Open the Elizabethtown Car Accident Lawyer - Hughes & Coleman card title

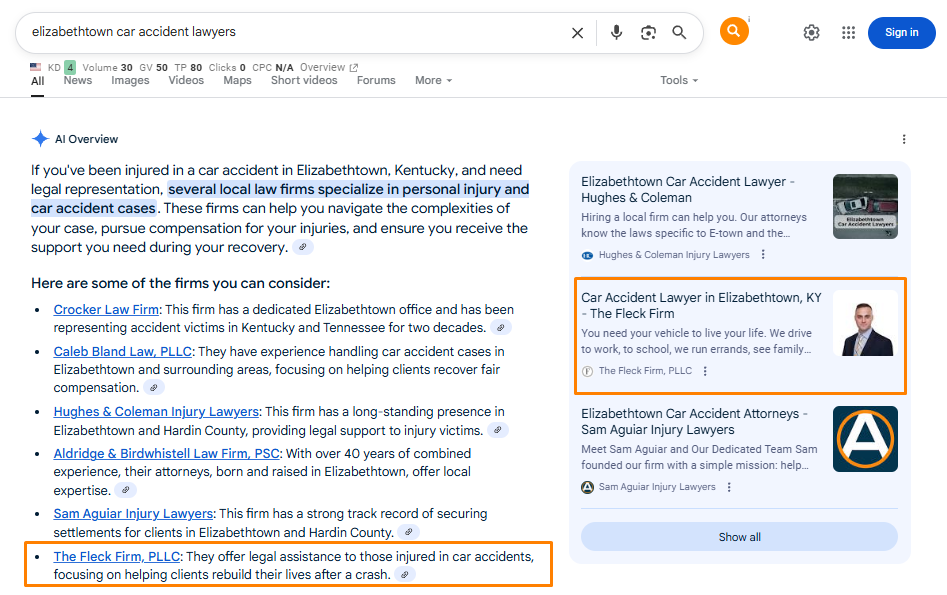pyautogui.click(x=688, y=190)
